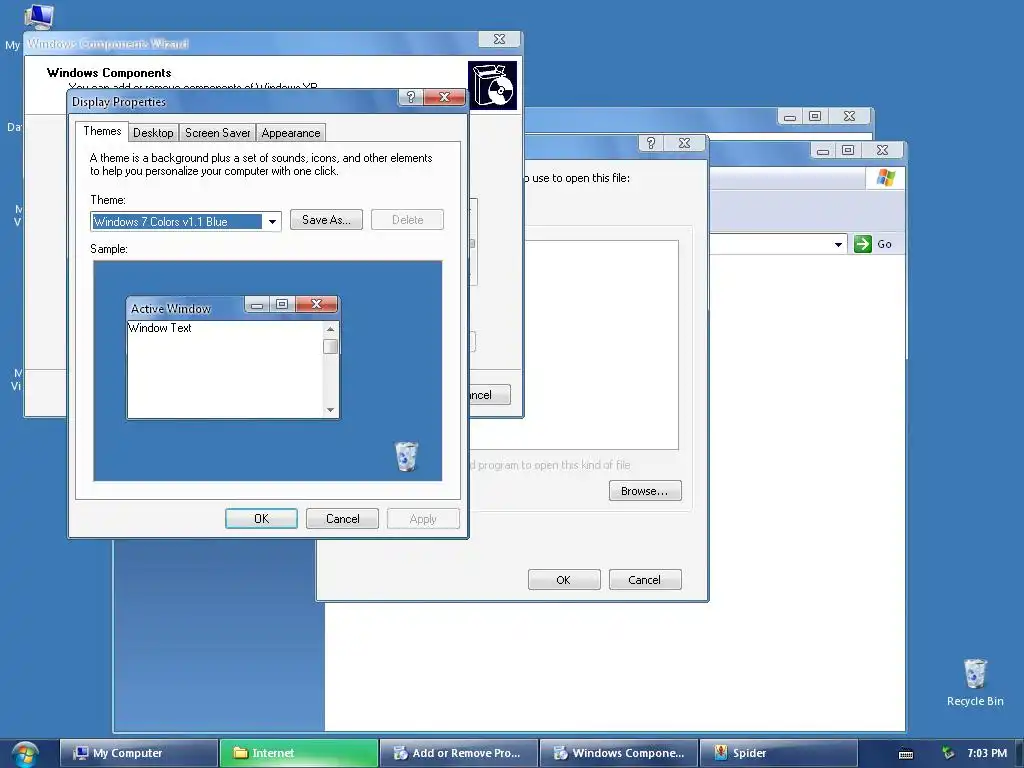Switch to Windows Components taskbar button
The height and width of the screenshot is (768, 1024).
coord(618,753)
